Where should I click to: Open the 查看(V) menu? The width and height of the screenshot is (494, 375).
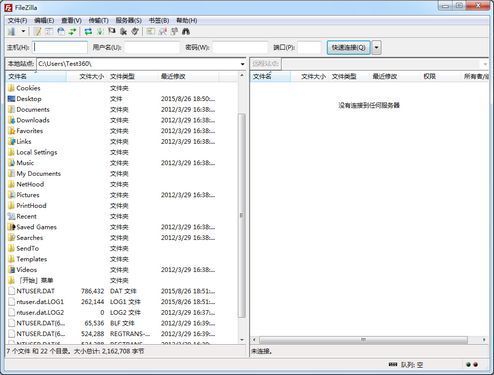71,20
